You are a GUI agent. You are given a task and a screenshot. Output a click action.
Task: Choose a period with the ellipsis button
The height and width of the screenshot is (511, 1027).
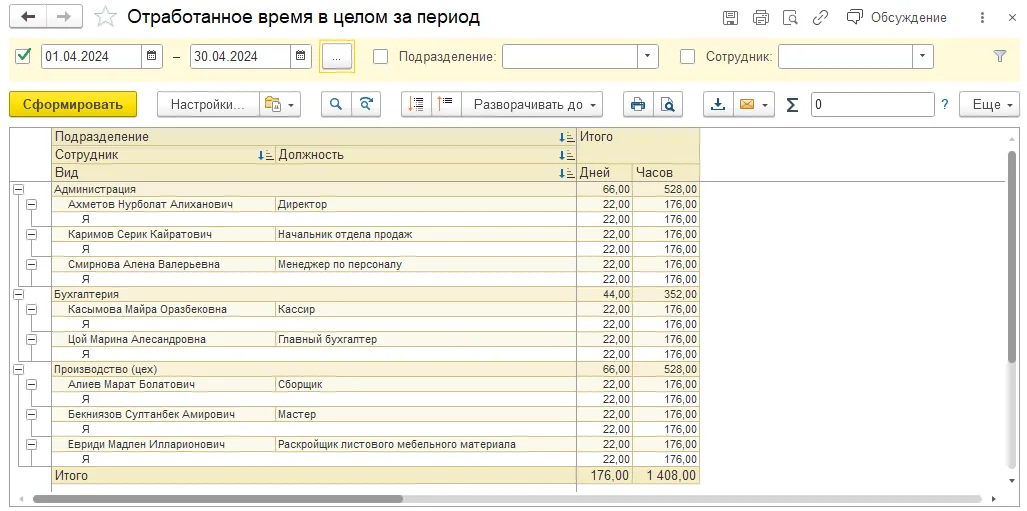337,57
